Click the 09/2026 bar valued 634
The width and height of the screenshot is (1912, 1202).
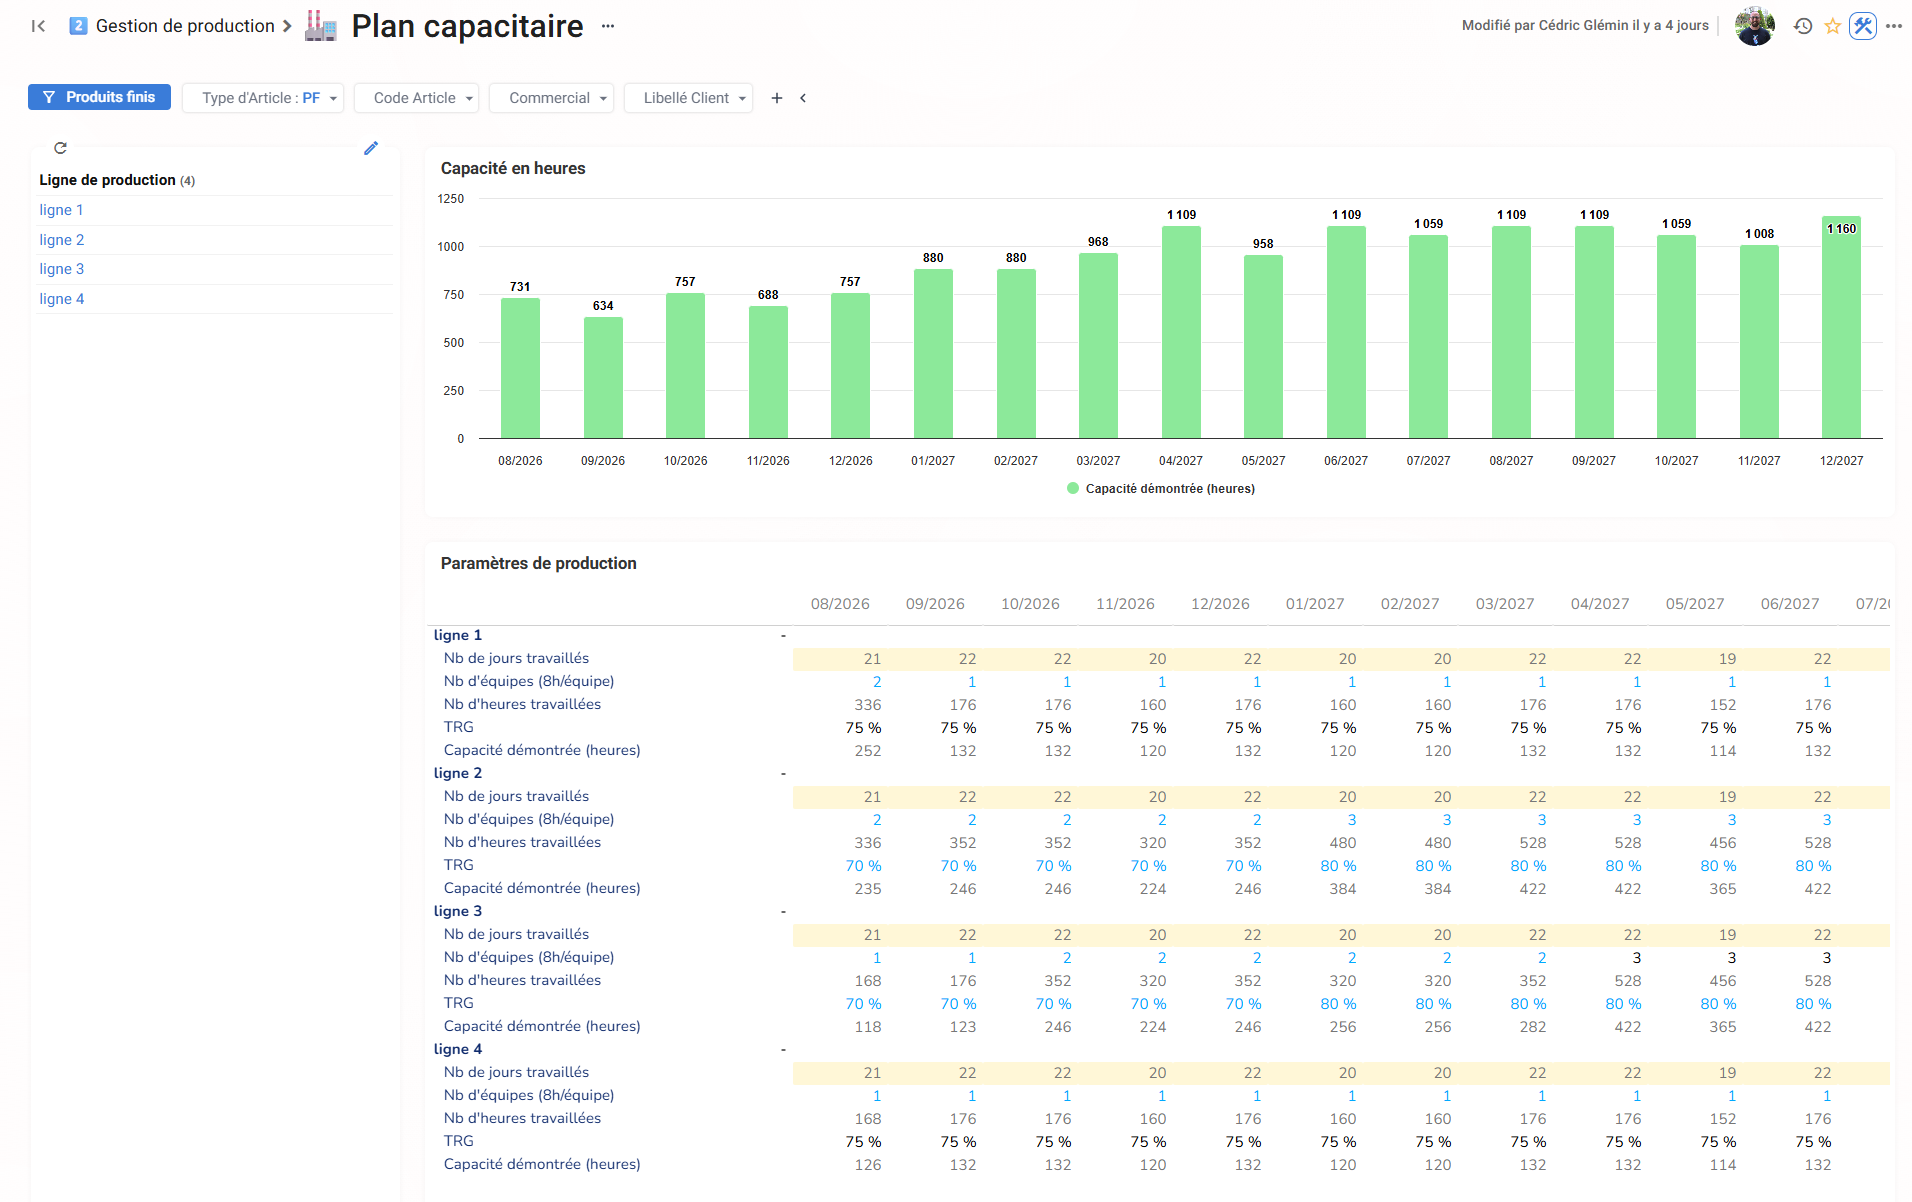(x=603, y=377)
